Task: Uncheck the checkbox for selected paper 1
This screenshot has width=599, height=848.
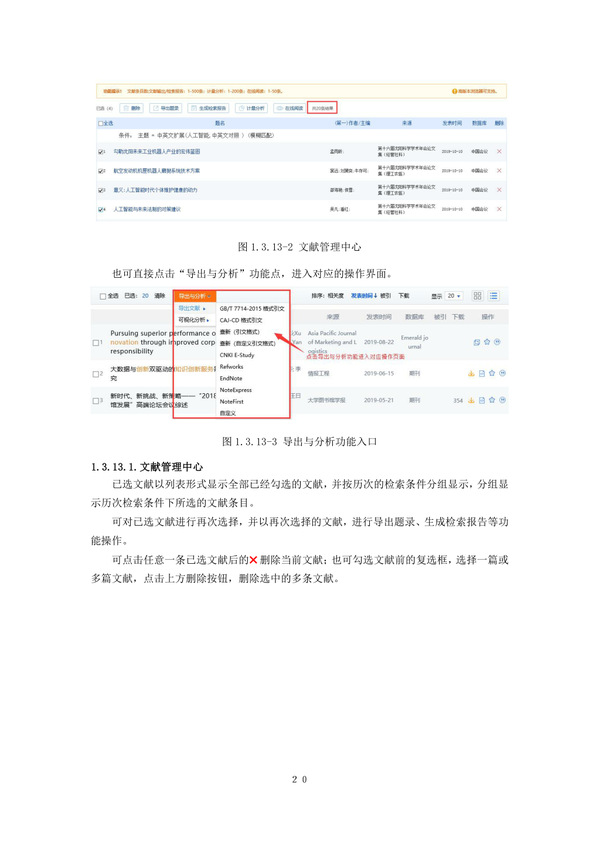Action: coord(101,152)
